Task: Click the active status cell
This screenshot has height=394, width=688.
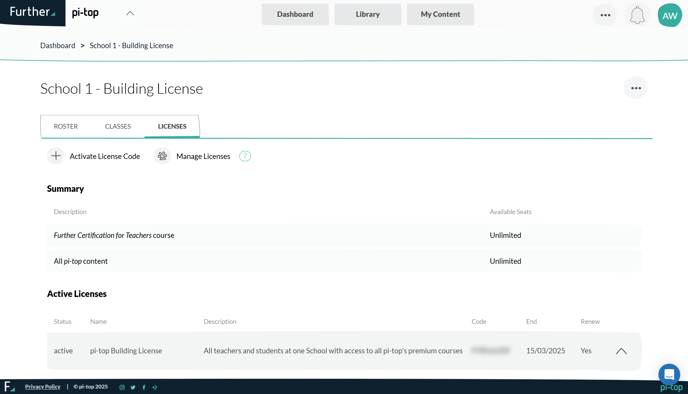Action: [x=63, y=351]
